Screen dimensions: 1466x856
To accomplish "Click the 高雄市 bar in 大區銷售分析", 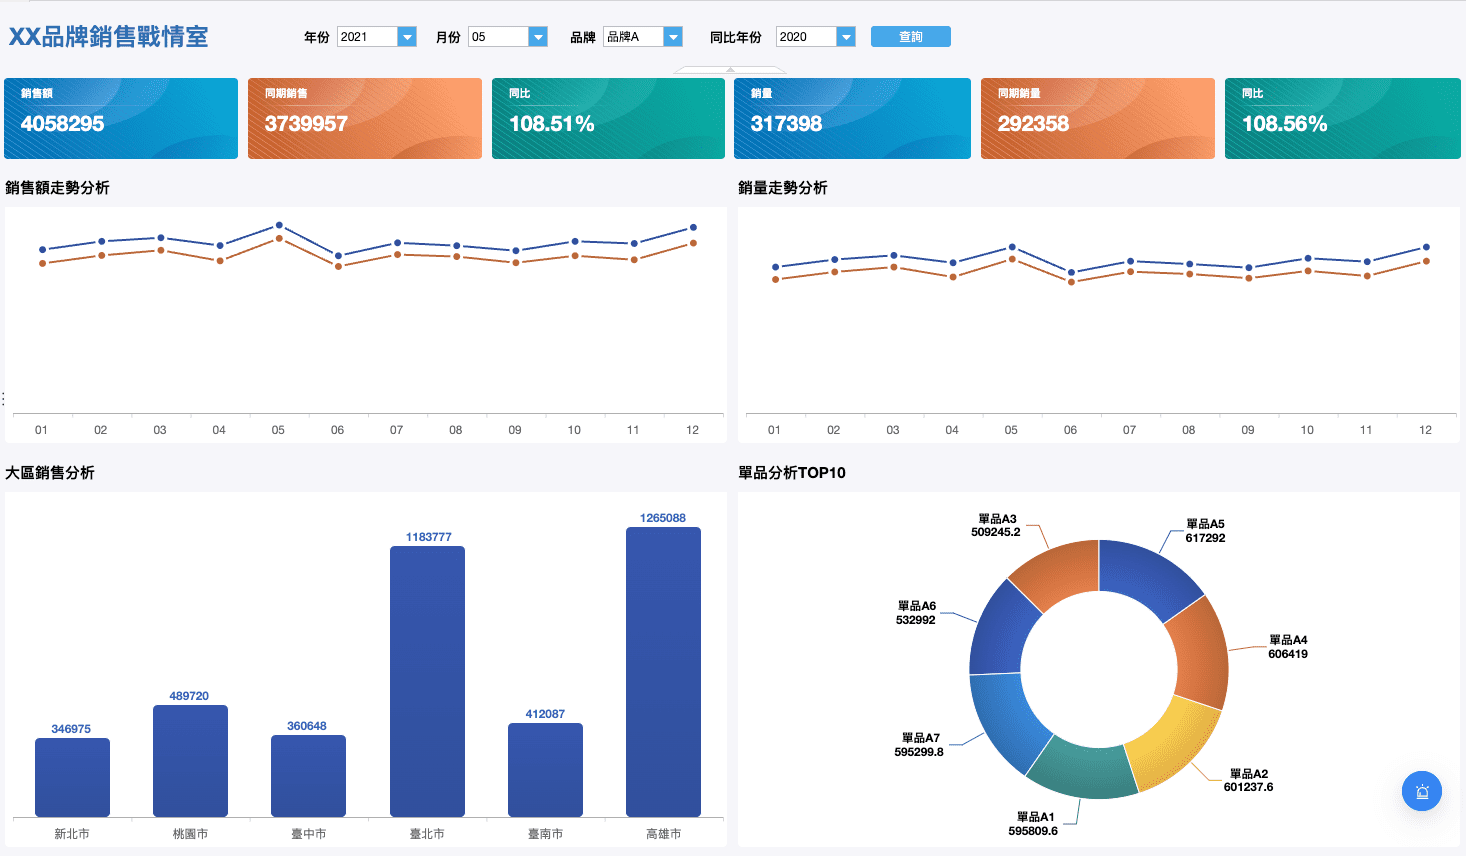I will [663, 671].
